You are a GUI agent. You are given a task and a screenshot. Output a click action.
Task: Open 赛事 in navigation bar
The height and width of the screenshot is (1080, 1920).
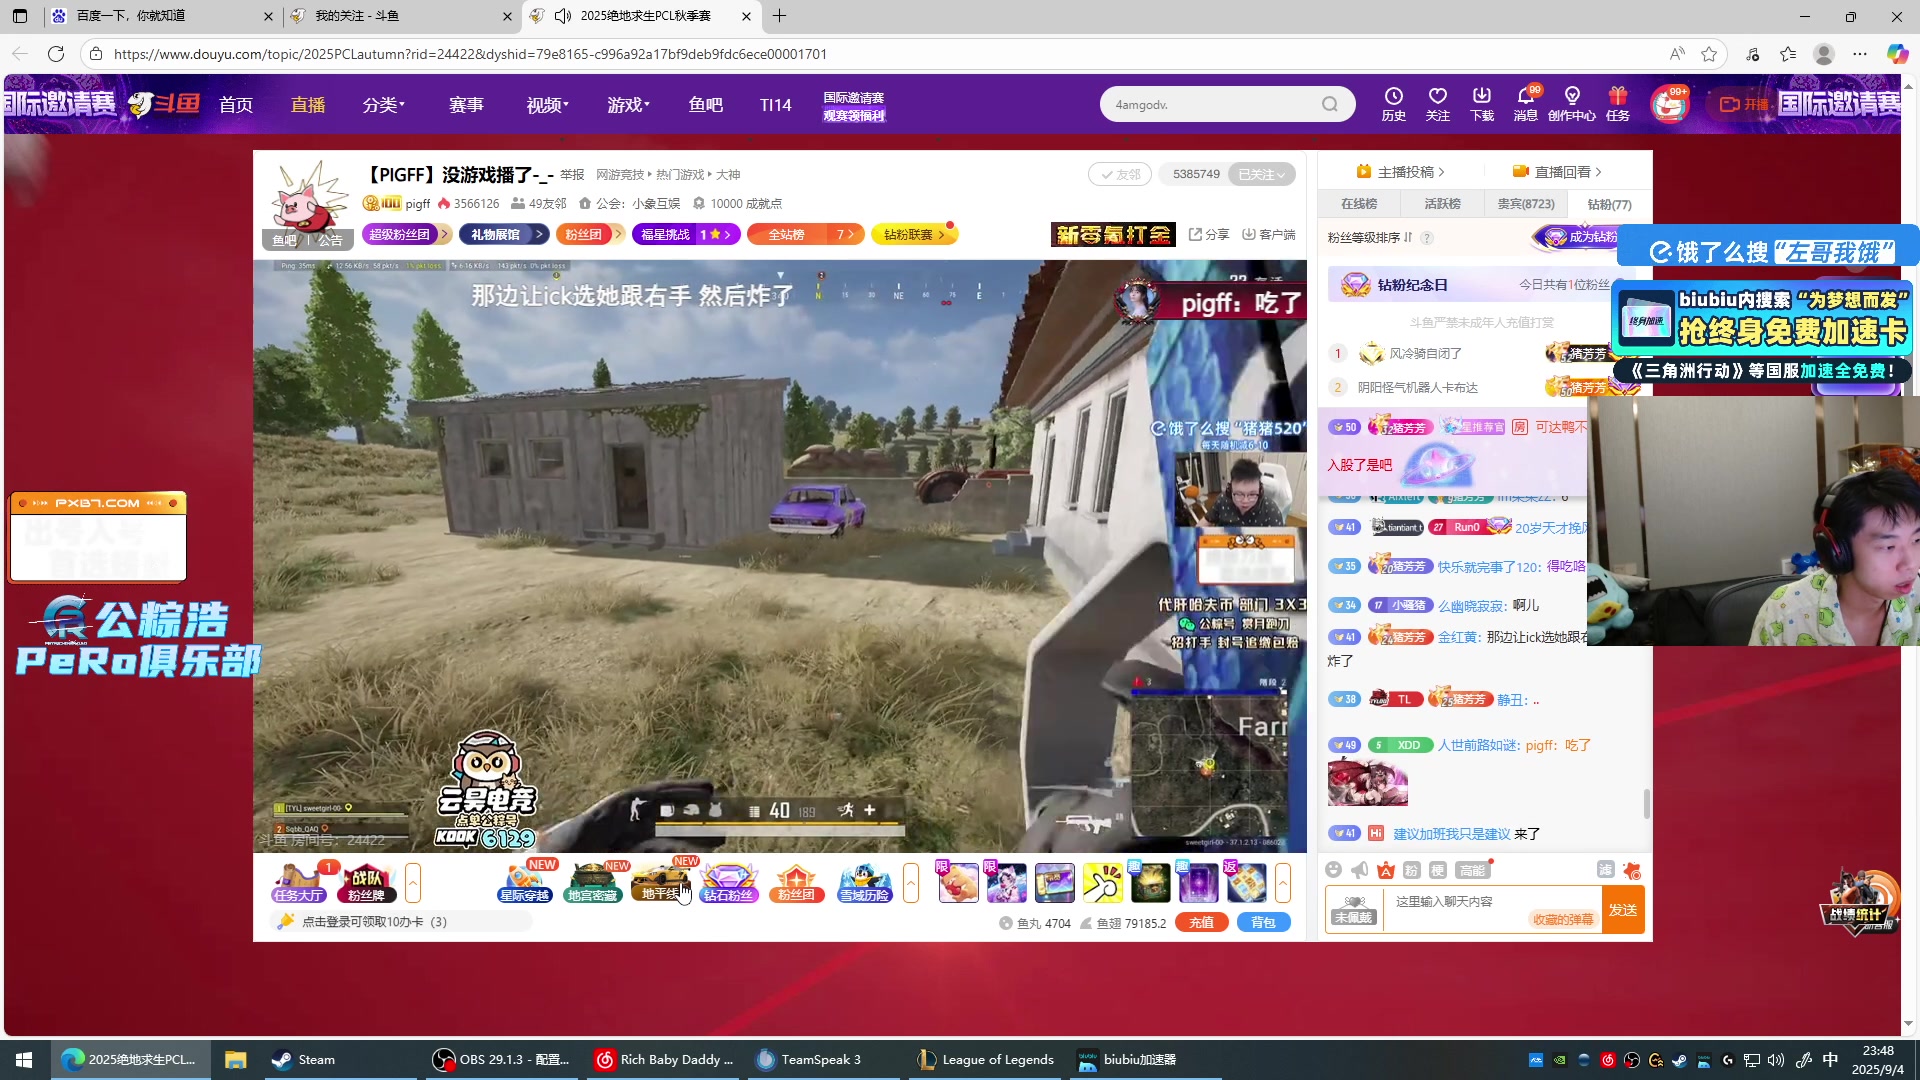pos(466,104)
